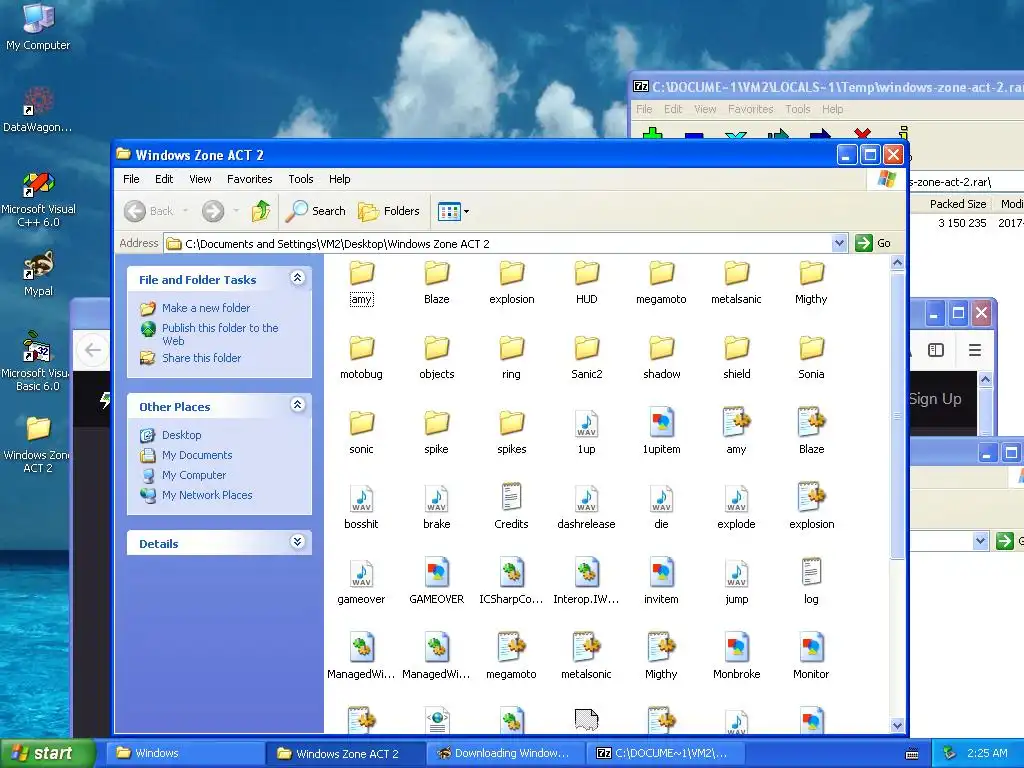Open the Tools menu in Explorer
This screenshot has width=1024, height=768.
point(301,179)
